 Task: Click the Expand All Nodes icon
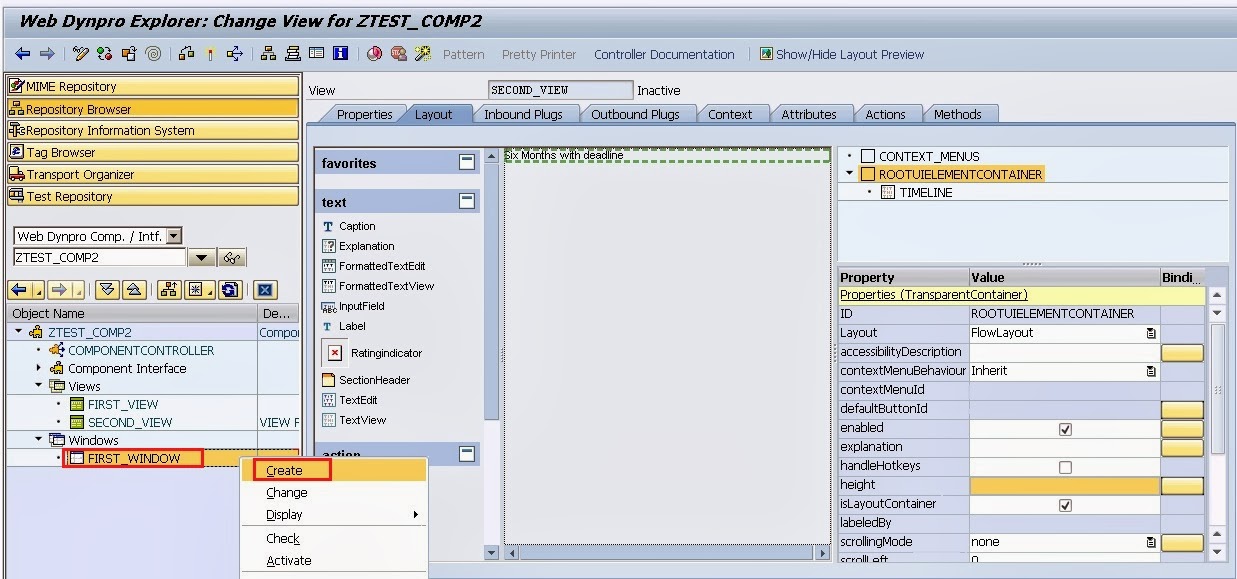107,290
